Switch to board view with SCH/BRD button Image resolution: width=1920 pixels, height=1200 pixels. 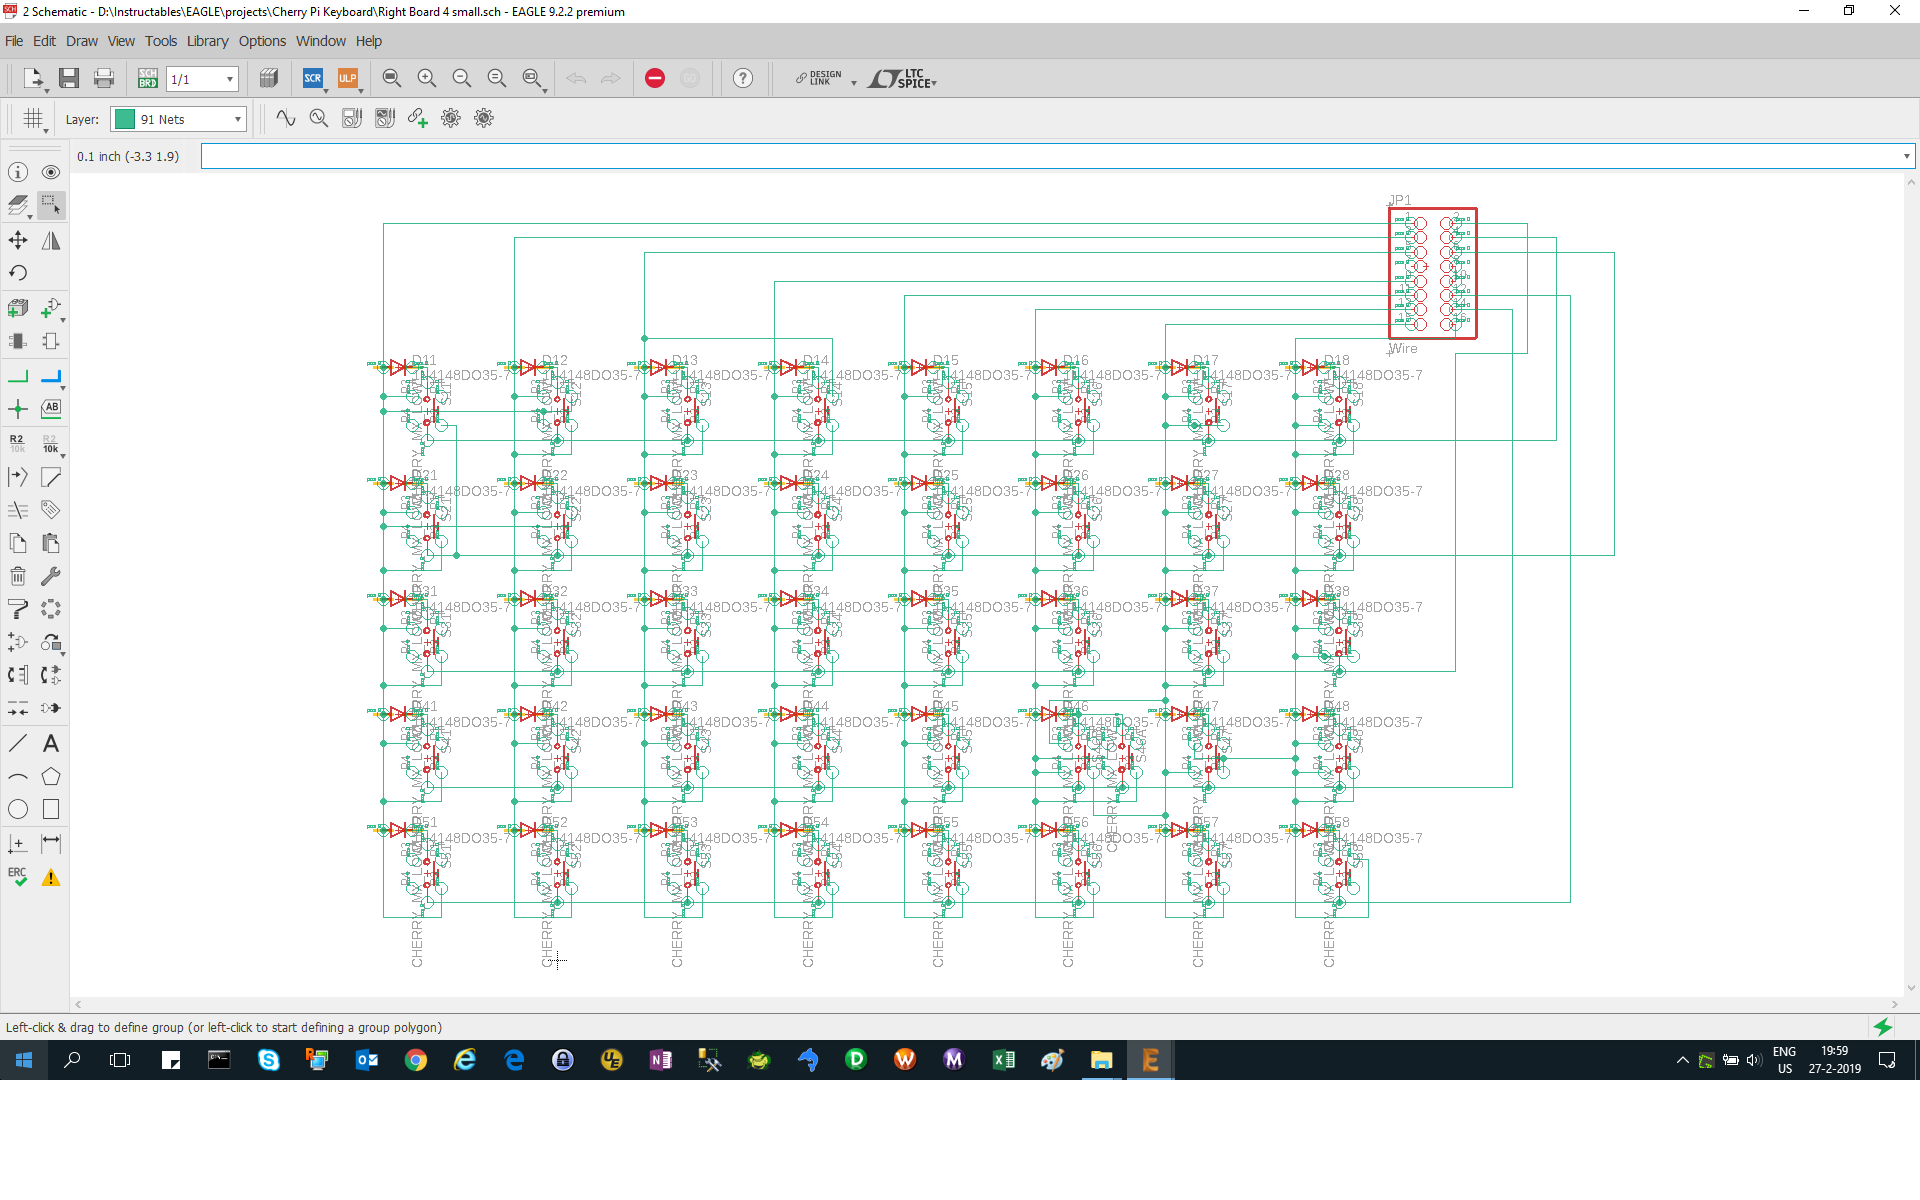(147, 79)
